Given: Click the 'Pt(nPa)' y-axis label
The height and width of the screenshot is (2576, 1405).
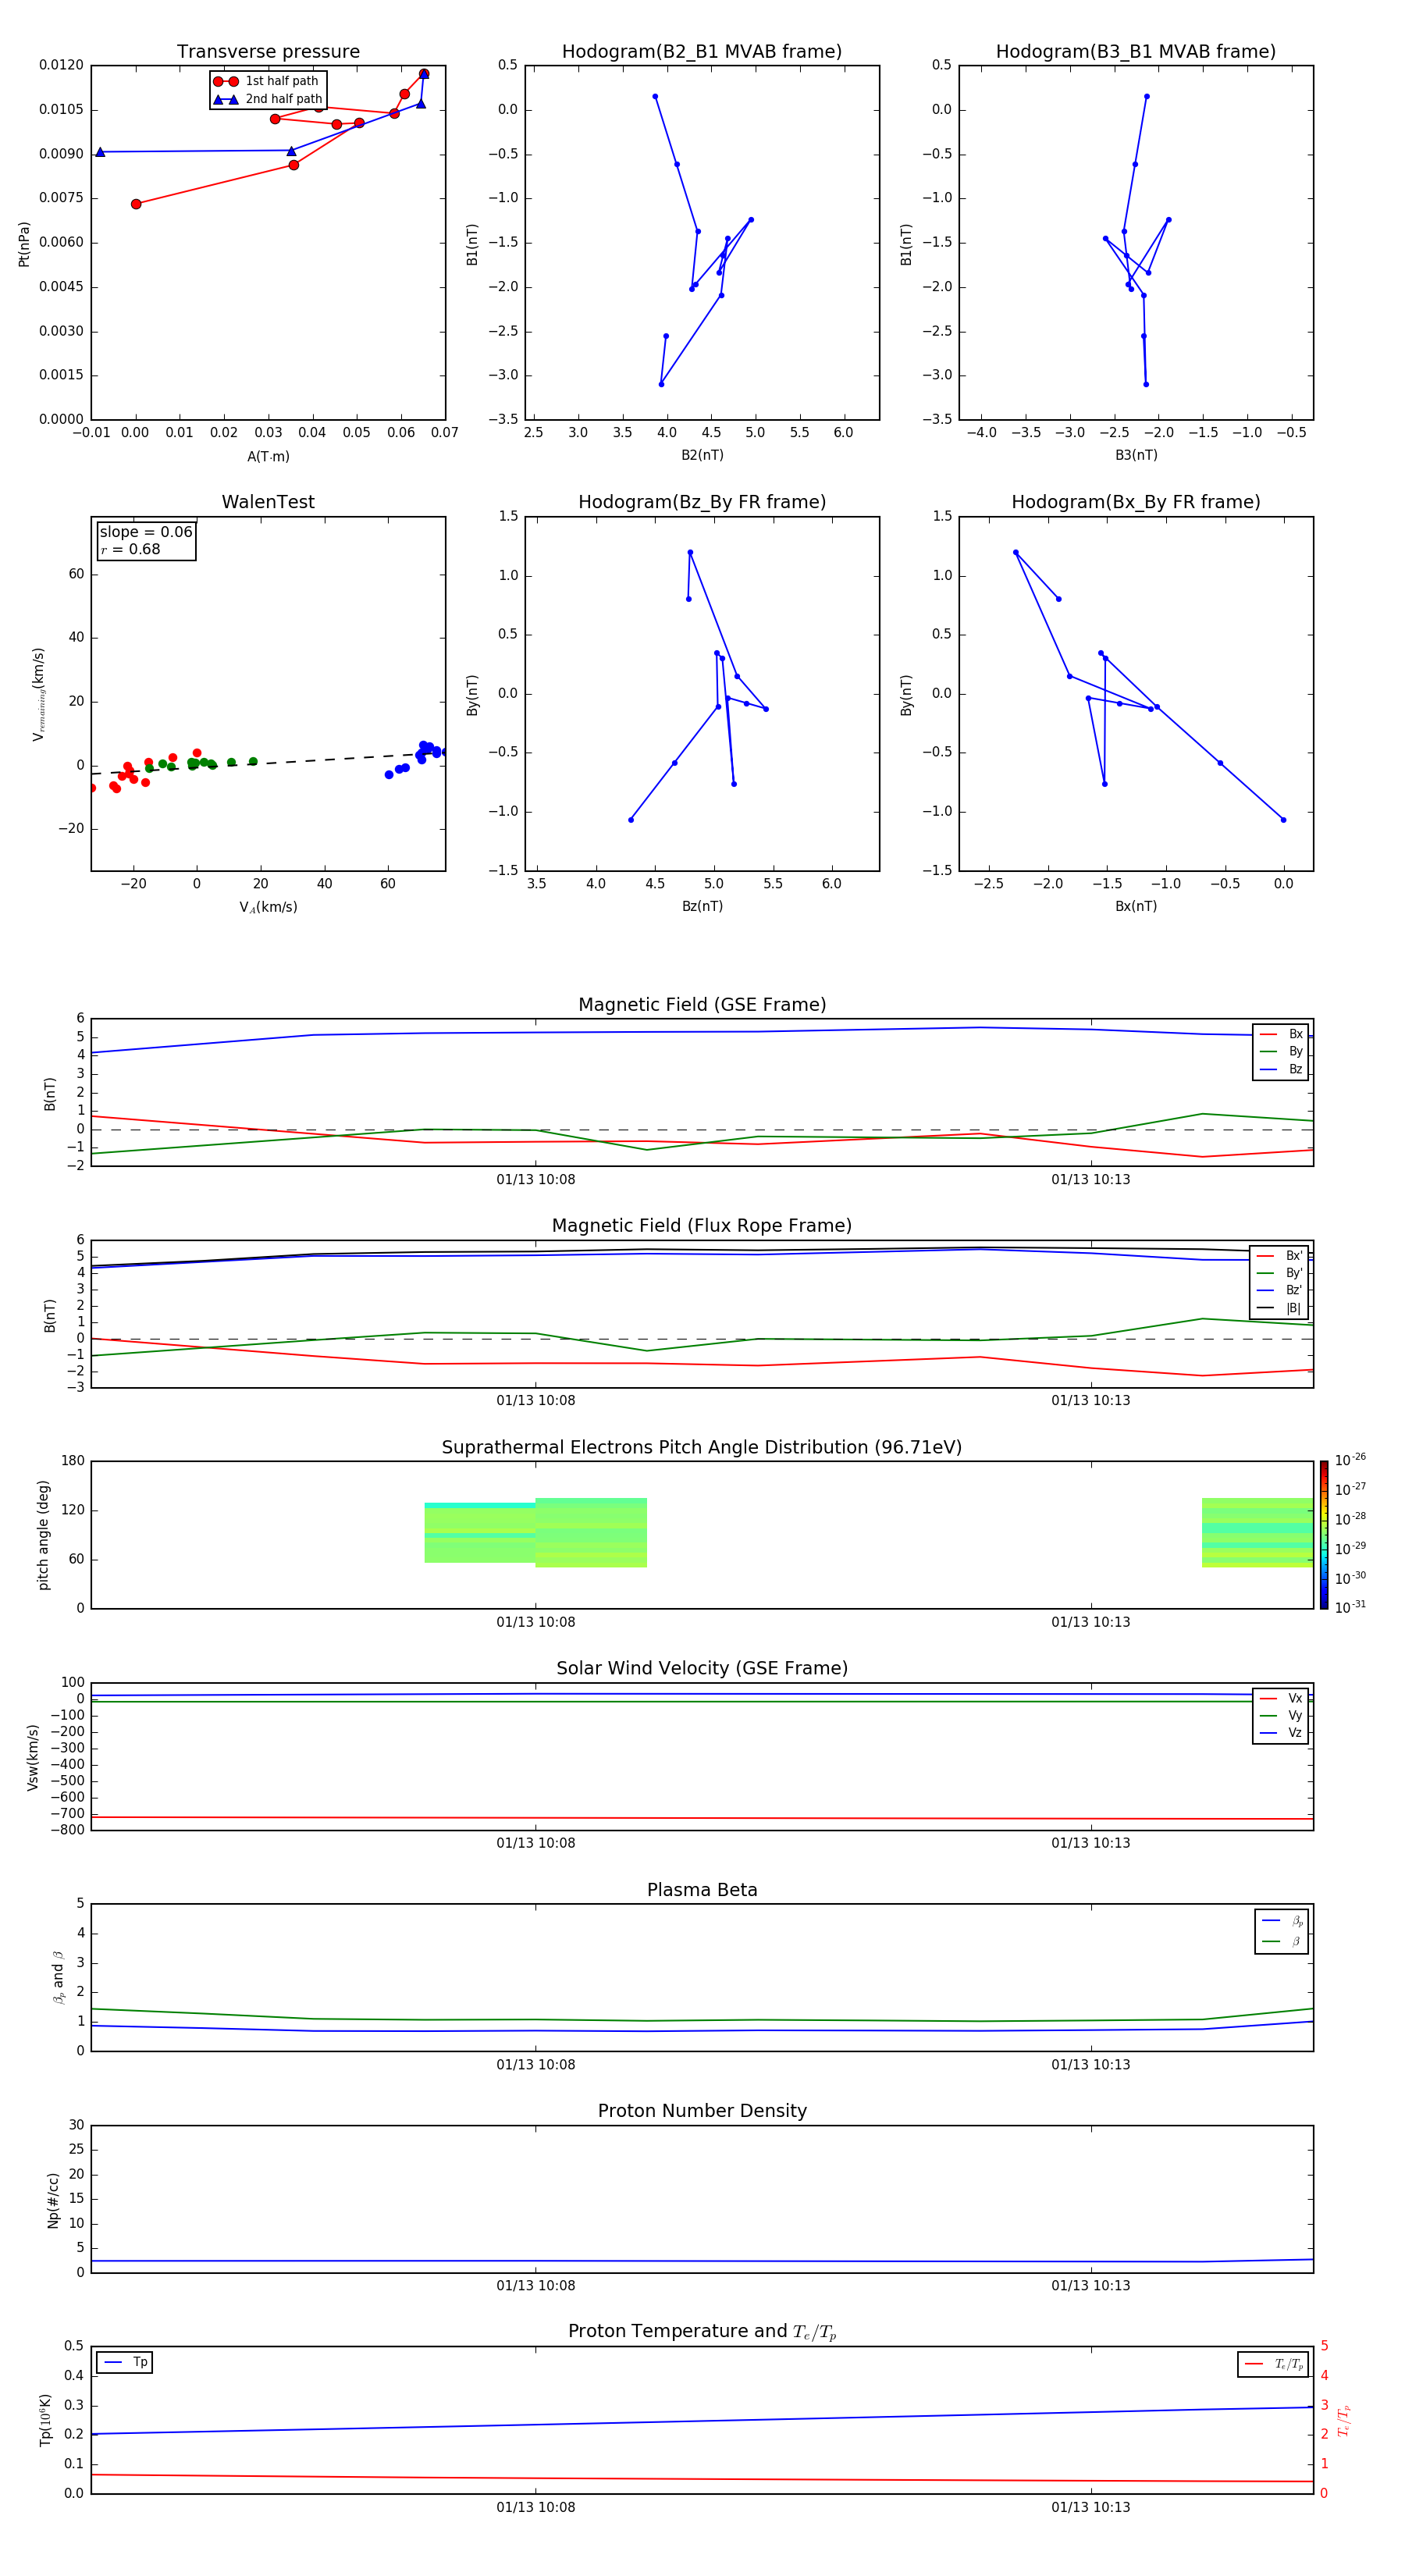Looking at the screenshot, I should 24,244.
